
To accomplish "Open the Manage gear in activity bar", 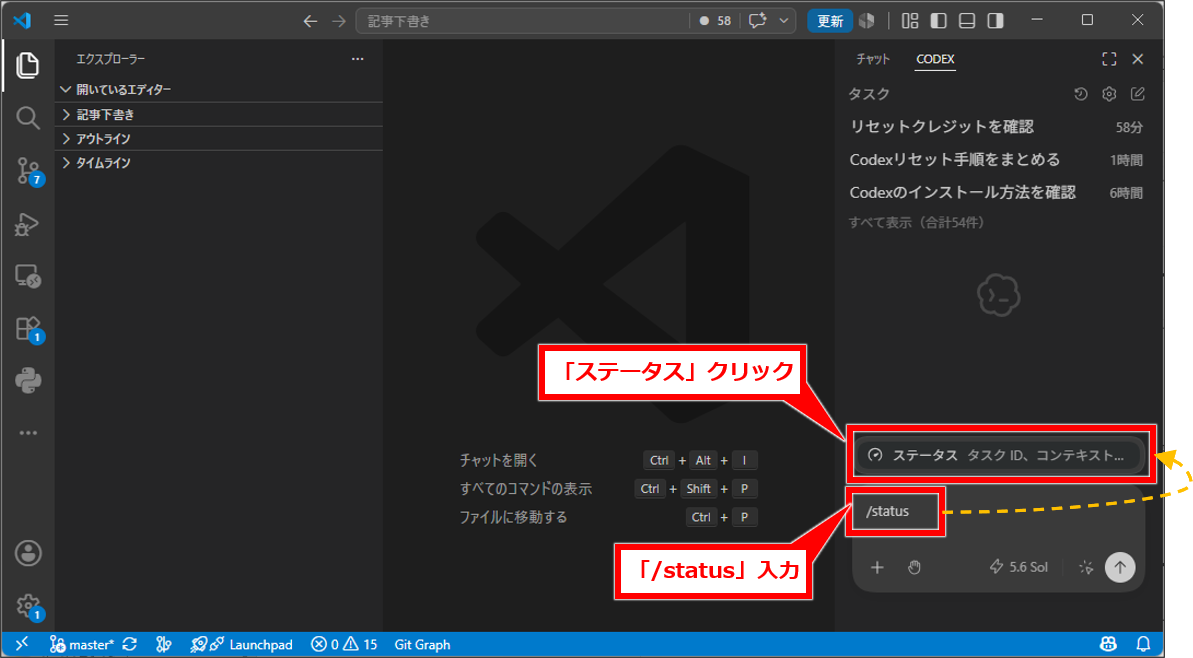I will pyautogui.click(x=29, y=606).
